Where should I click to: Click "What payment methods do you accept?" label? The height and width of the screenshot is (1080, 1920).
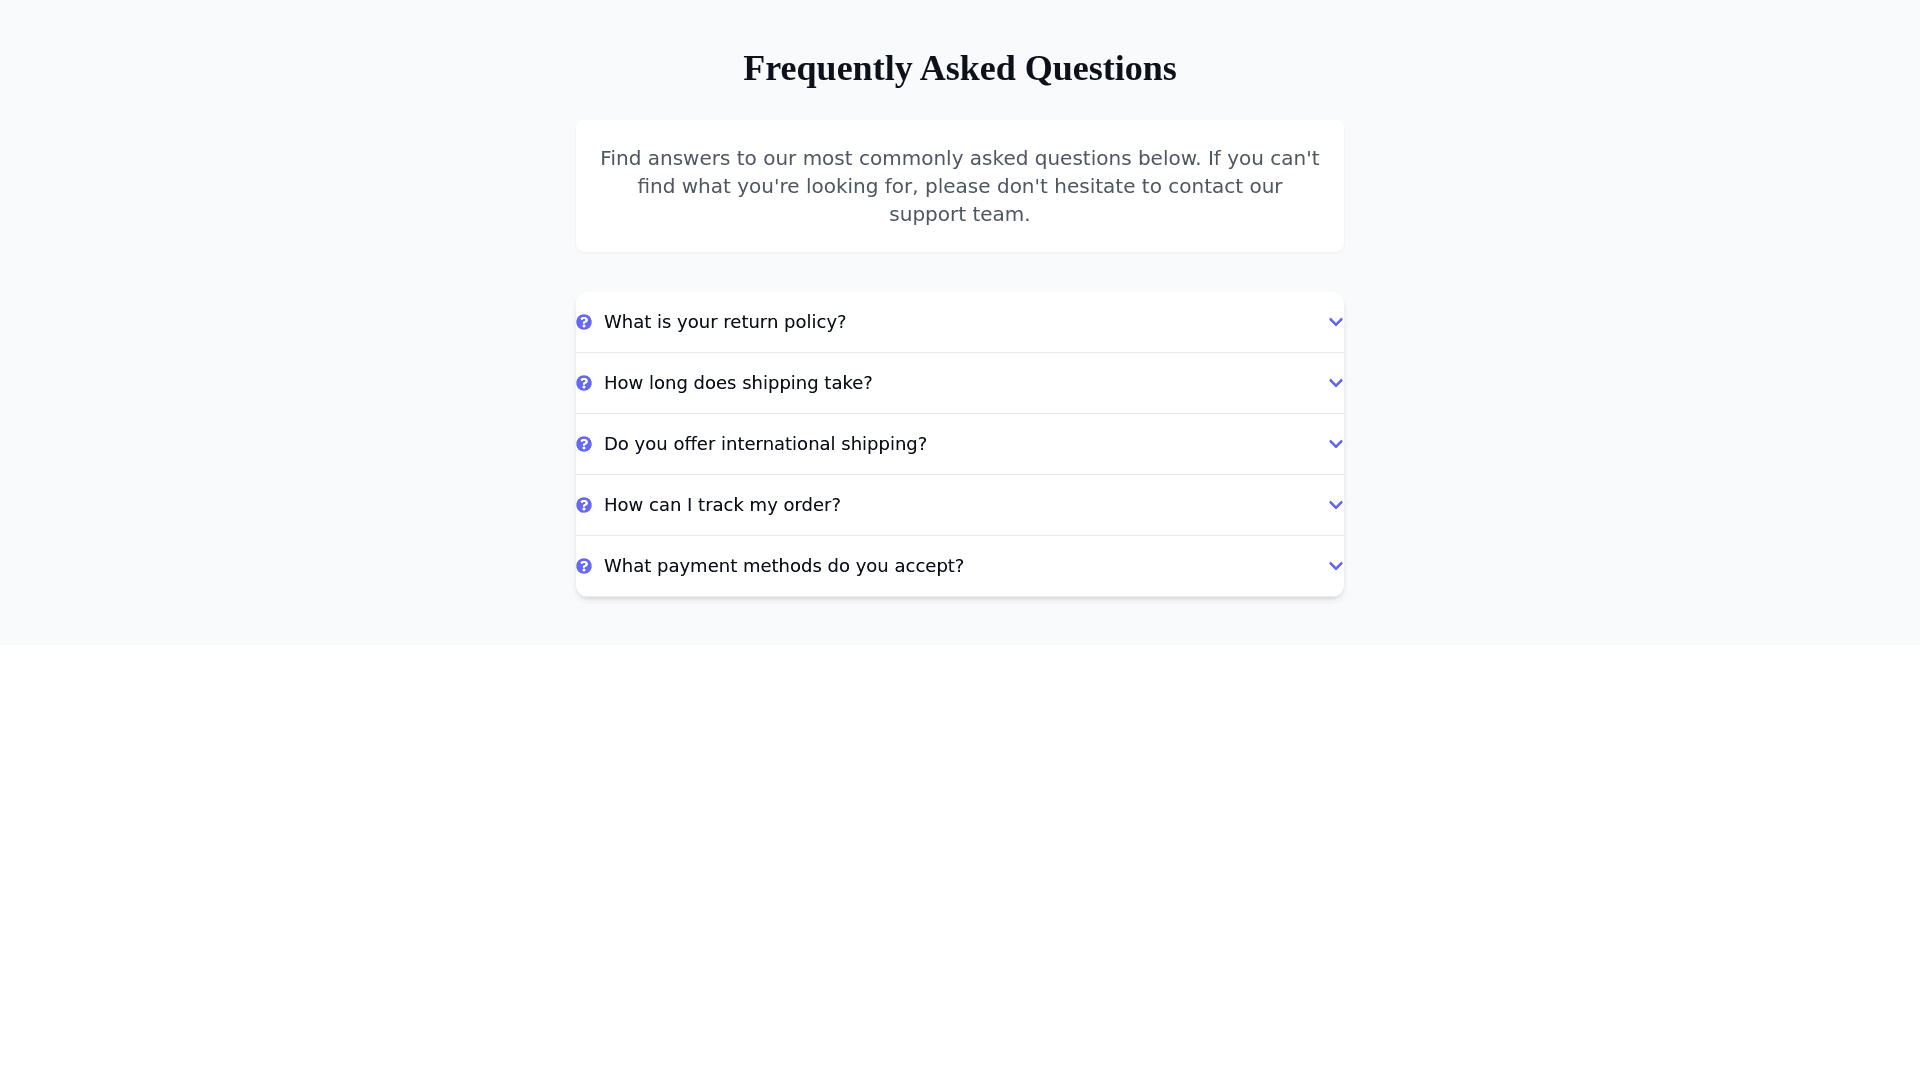point(783,566)
